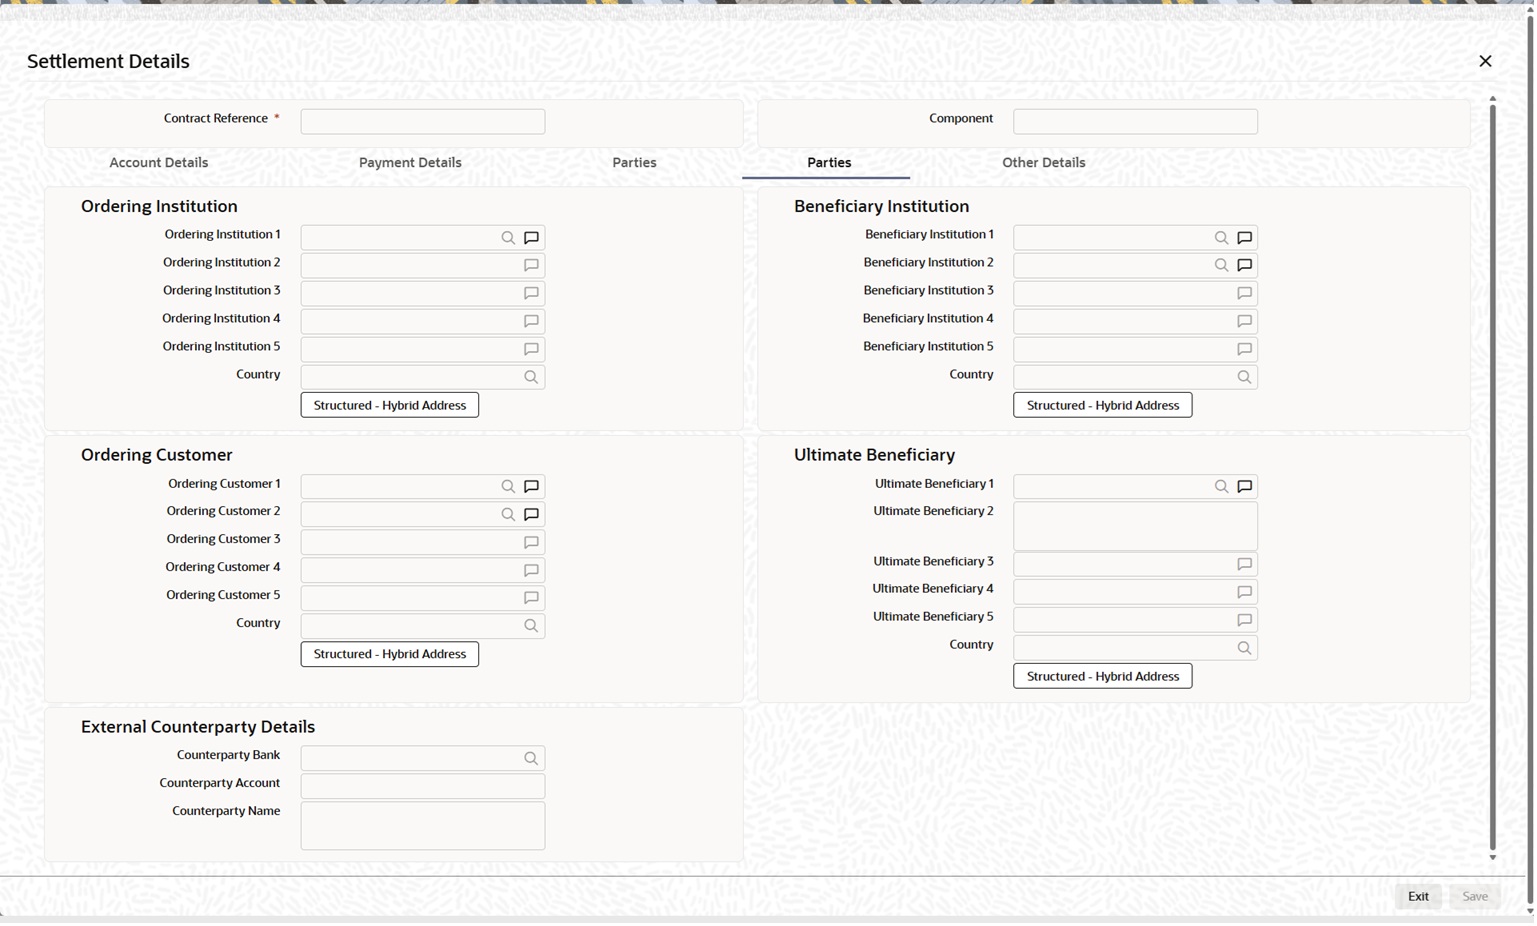Open the editor popup icon for Ordering Institution 4

[532, 322]
